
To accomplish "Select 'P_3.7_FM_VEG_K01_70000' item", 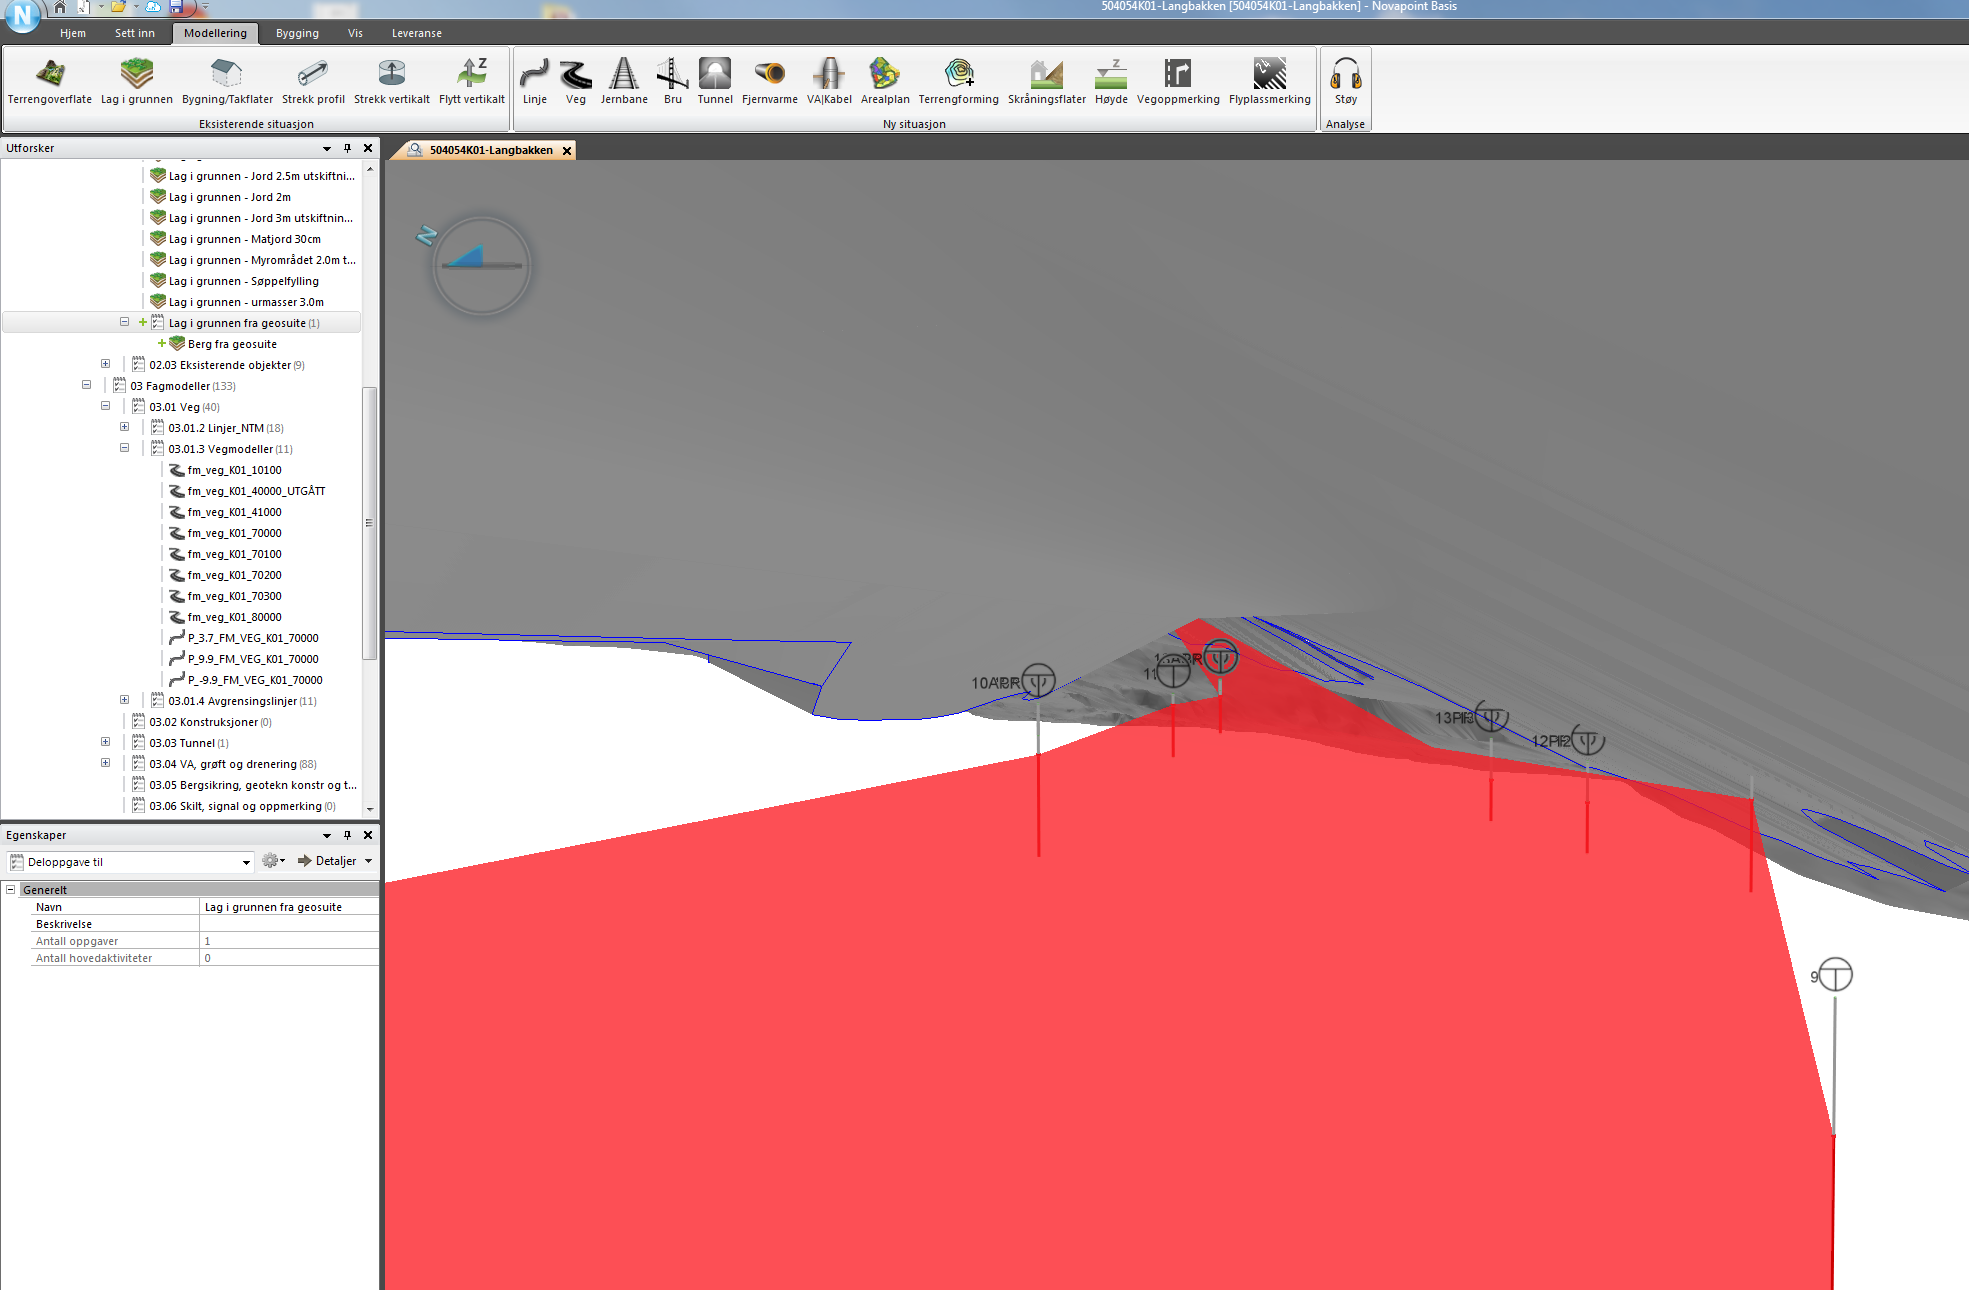I will coord(253,638).
